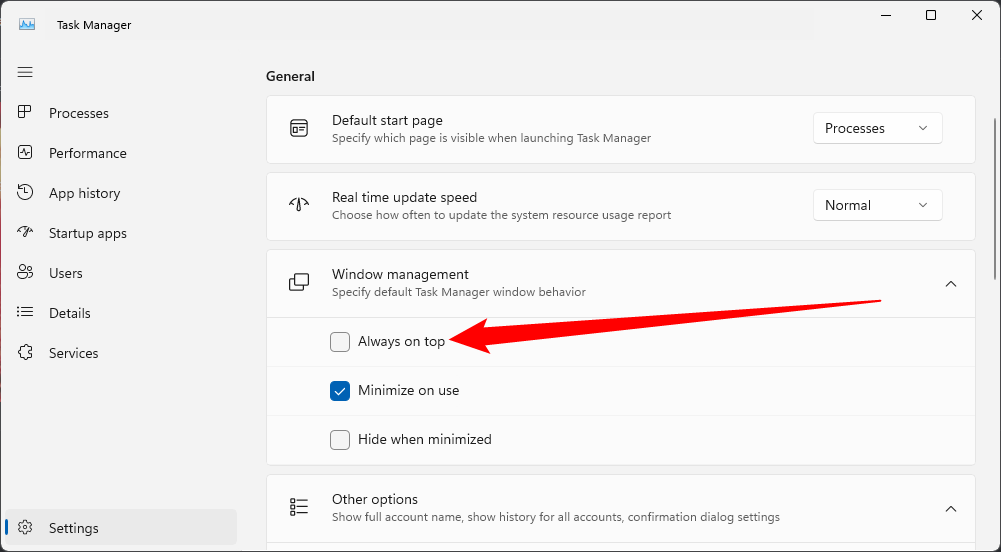
Task: Minimize the Task Manager window
Action: click(x=886, y=15)
